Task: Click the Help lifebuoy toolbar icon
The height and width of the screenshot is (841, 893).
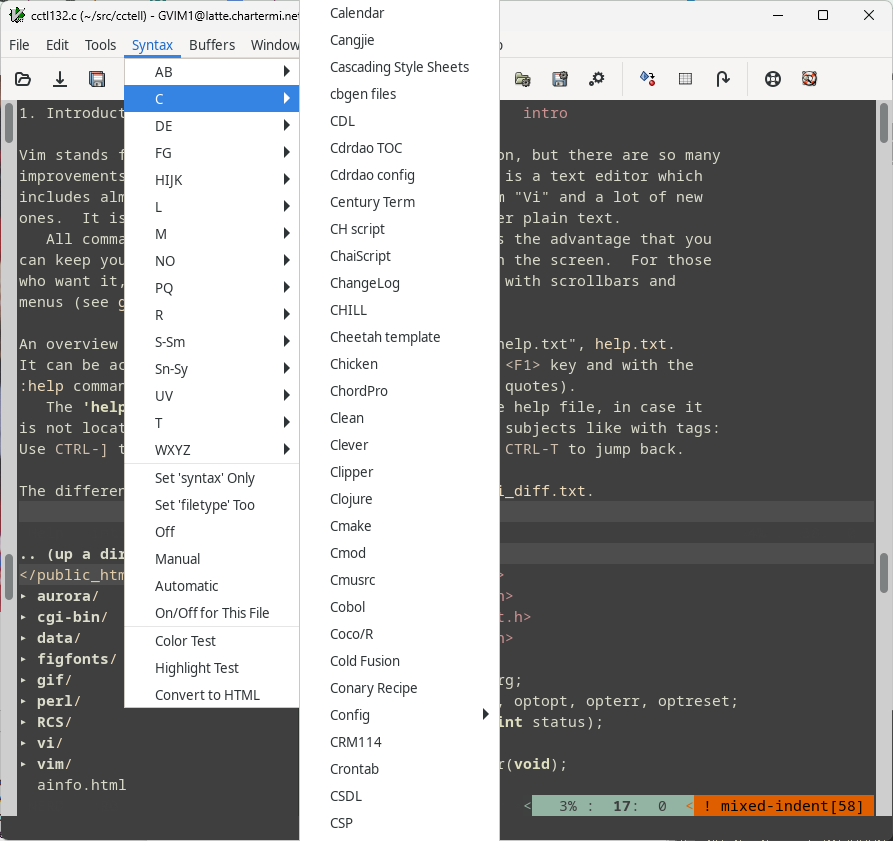Action: pyautogui.click(x=773, y=79)
